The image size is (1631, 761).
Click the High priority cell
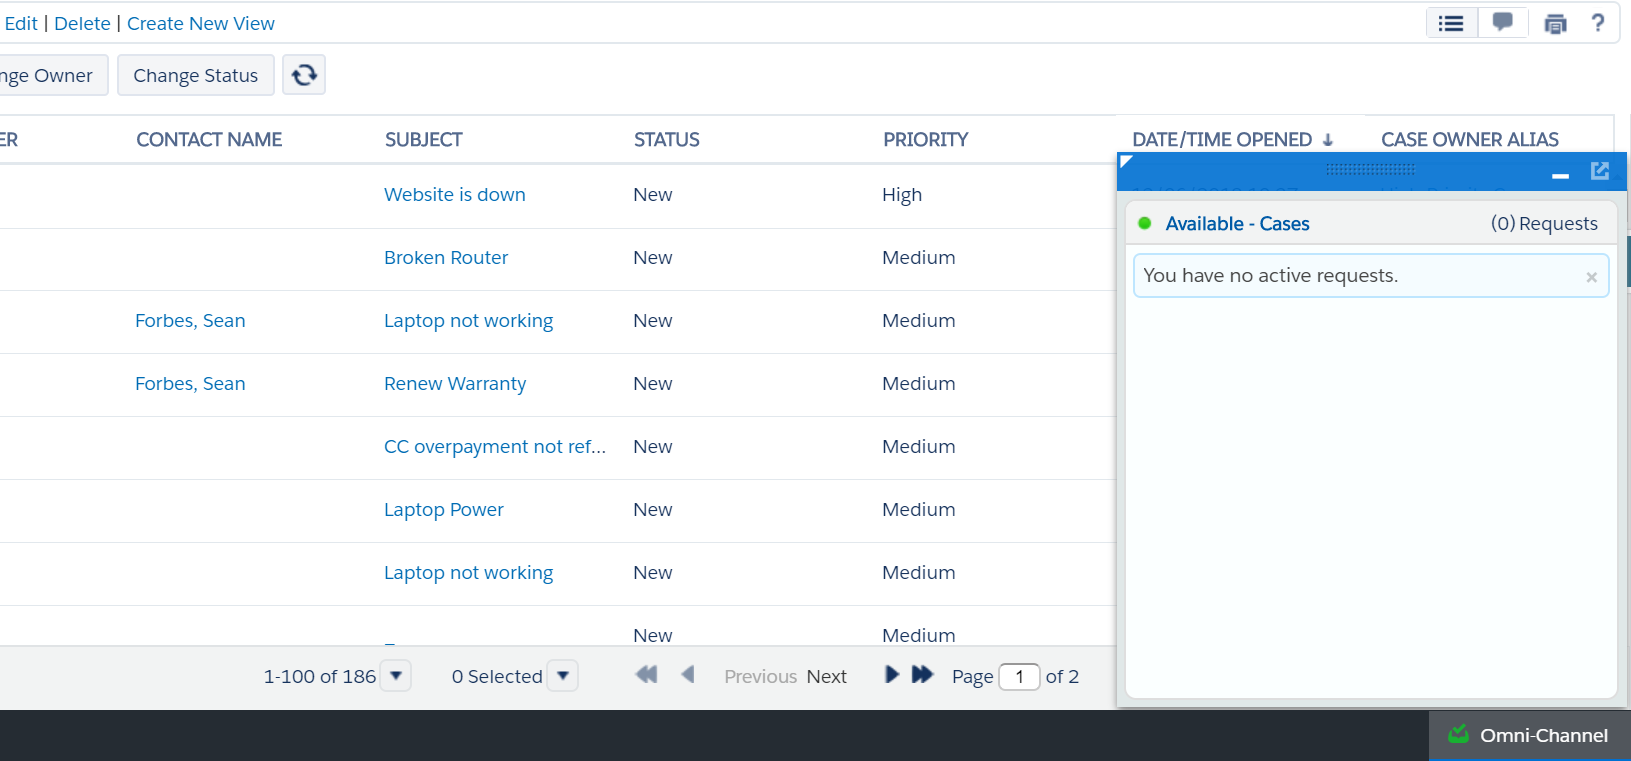point(902,195)
